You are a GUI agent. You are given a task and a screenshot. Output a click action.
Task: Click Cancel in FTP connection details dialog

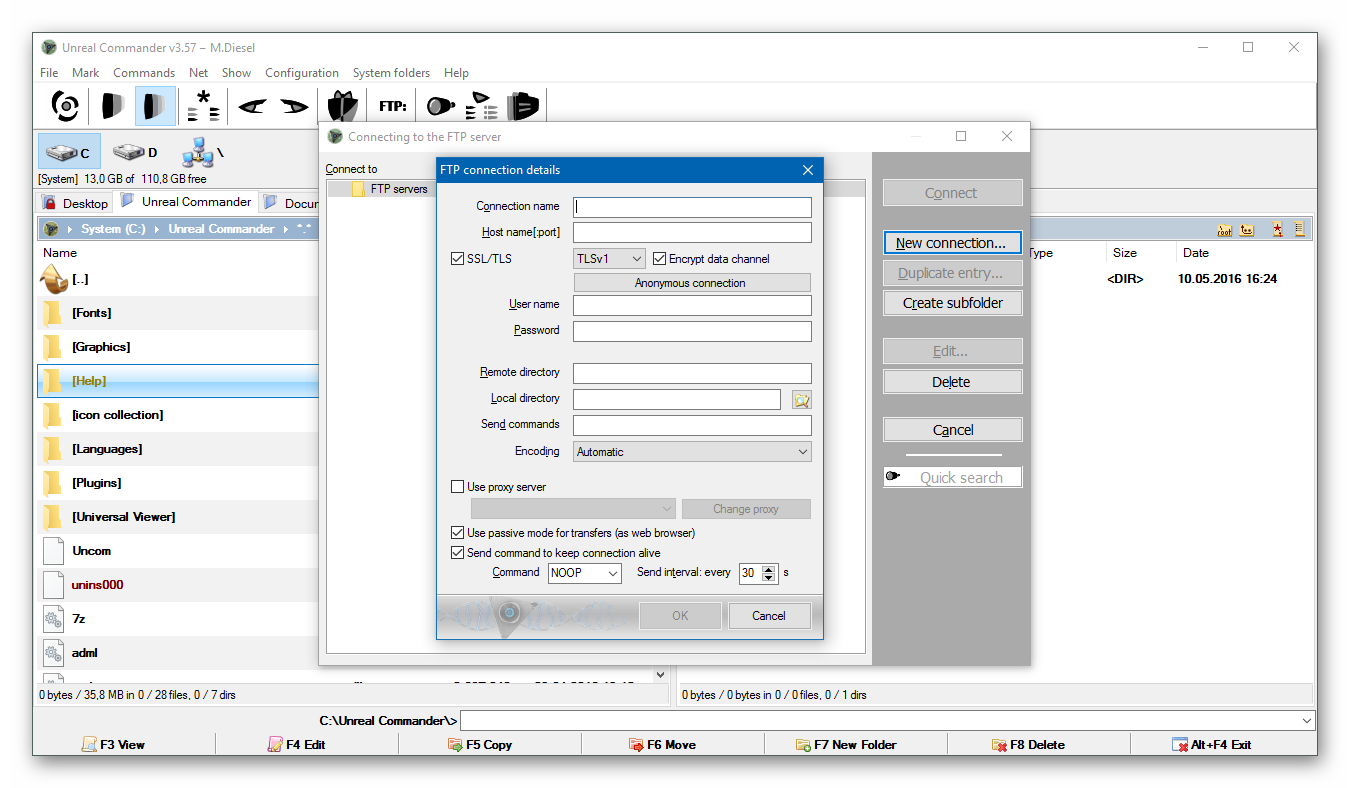pyautogui.click(x=769, y=616)
